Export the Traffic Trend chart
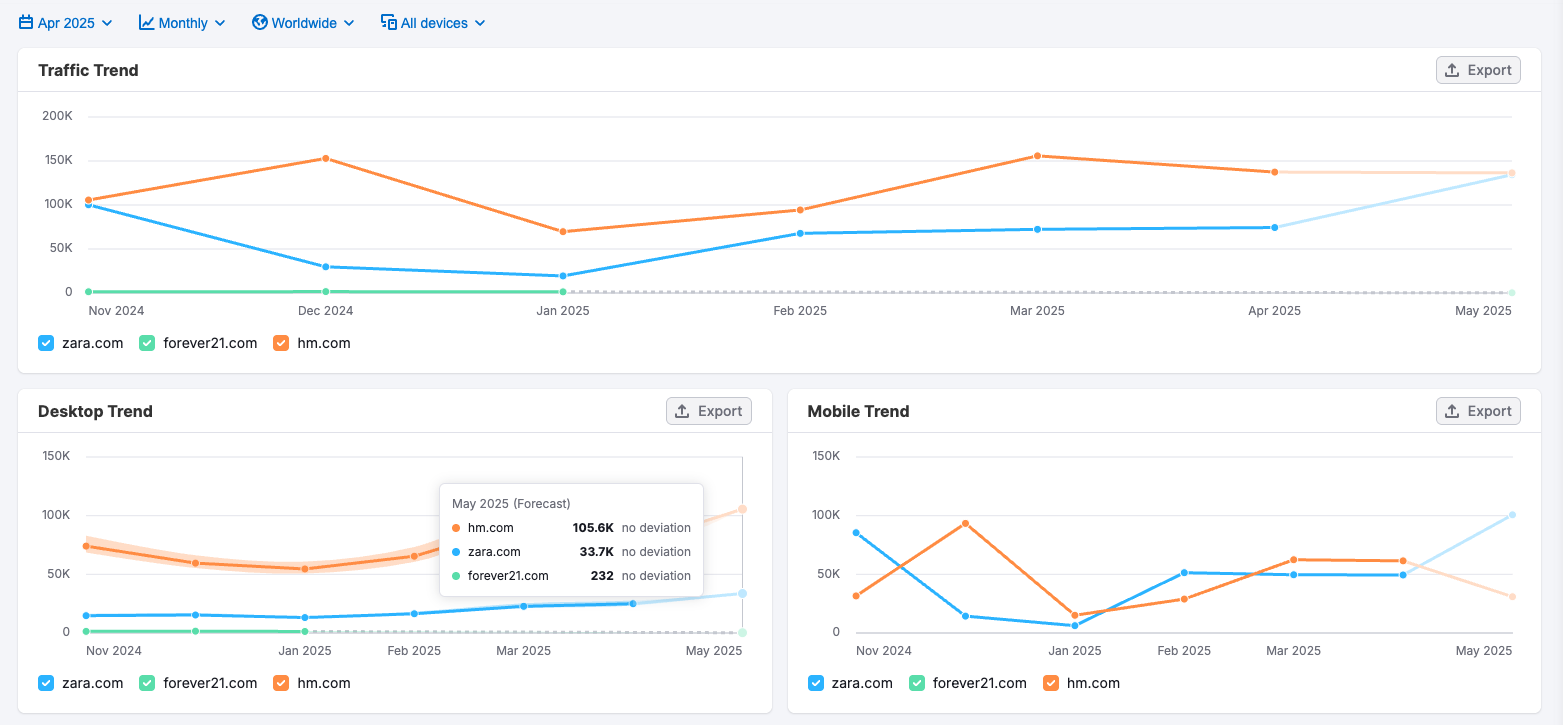This screenshot has width=1563, height=725. click(1478, 70)
